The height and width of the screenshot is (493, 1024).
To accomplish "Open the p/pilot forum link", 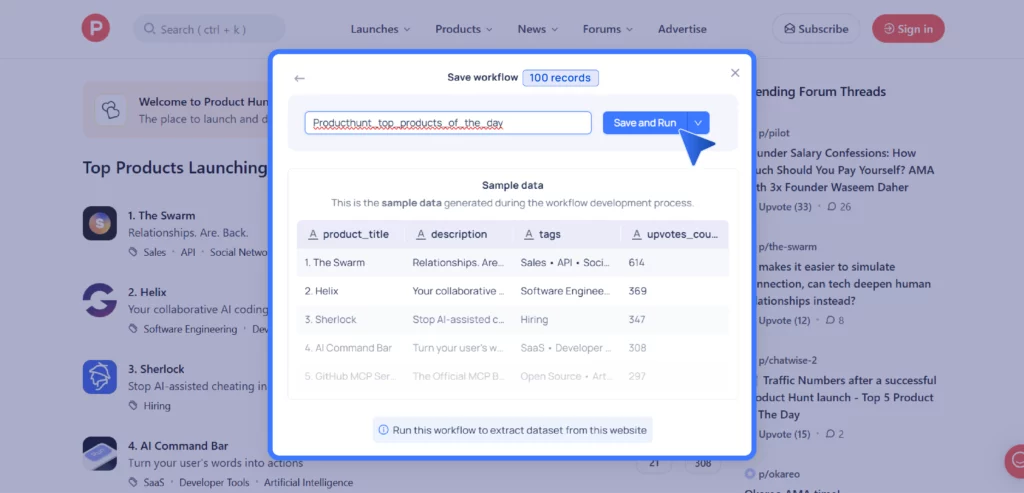I will [773, 133].
